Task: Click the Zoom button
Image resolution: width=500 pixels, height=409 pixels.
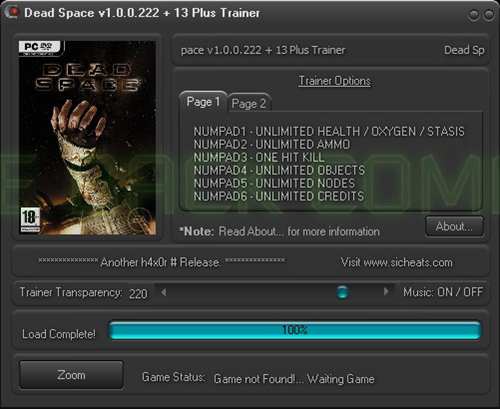Action: point(71,375)
